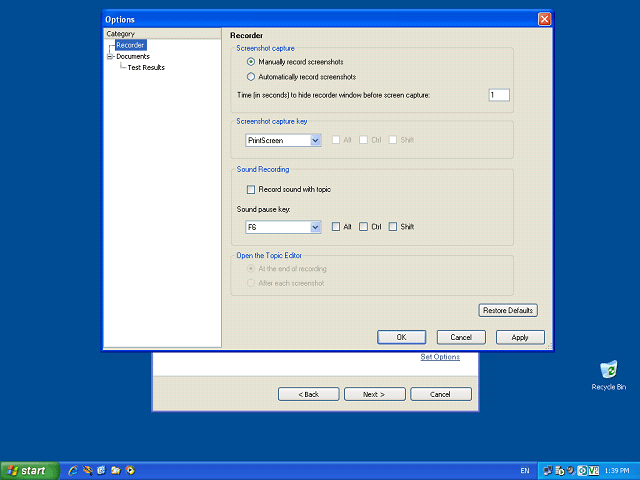The width and height of the screenshot is (640, 480).
Task: Toggle the Ctrl checkbox for sound pause key
Action: pyautogui.click(x=370, y=227)
